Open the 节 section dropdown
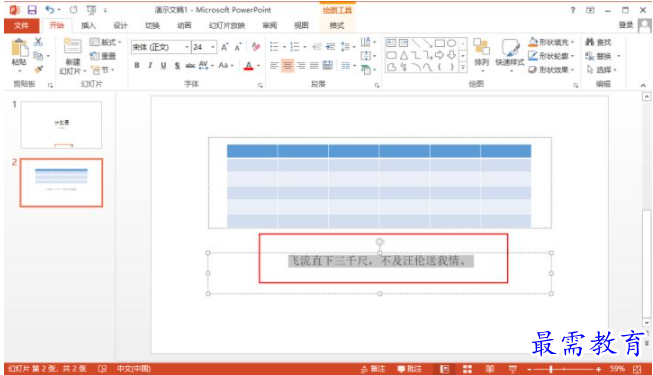653x375 pixels. 103,70
